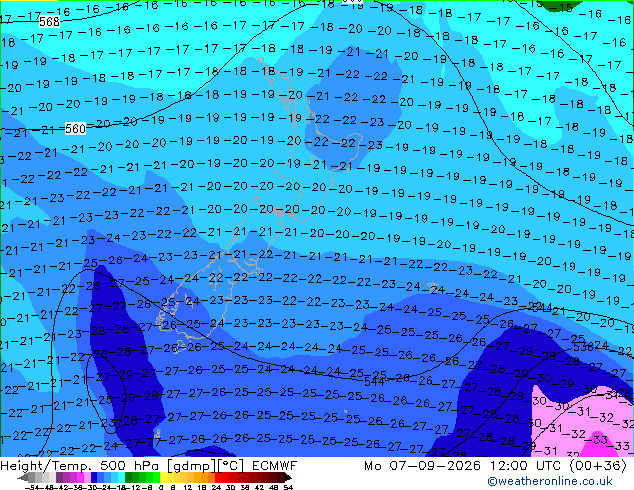This screenshot has width=634, height=490.
Task: Click the 560 height contour label
Action: tap(75, 129)
